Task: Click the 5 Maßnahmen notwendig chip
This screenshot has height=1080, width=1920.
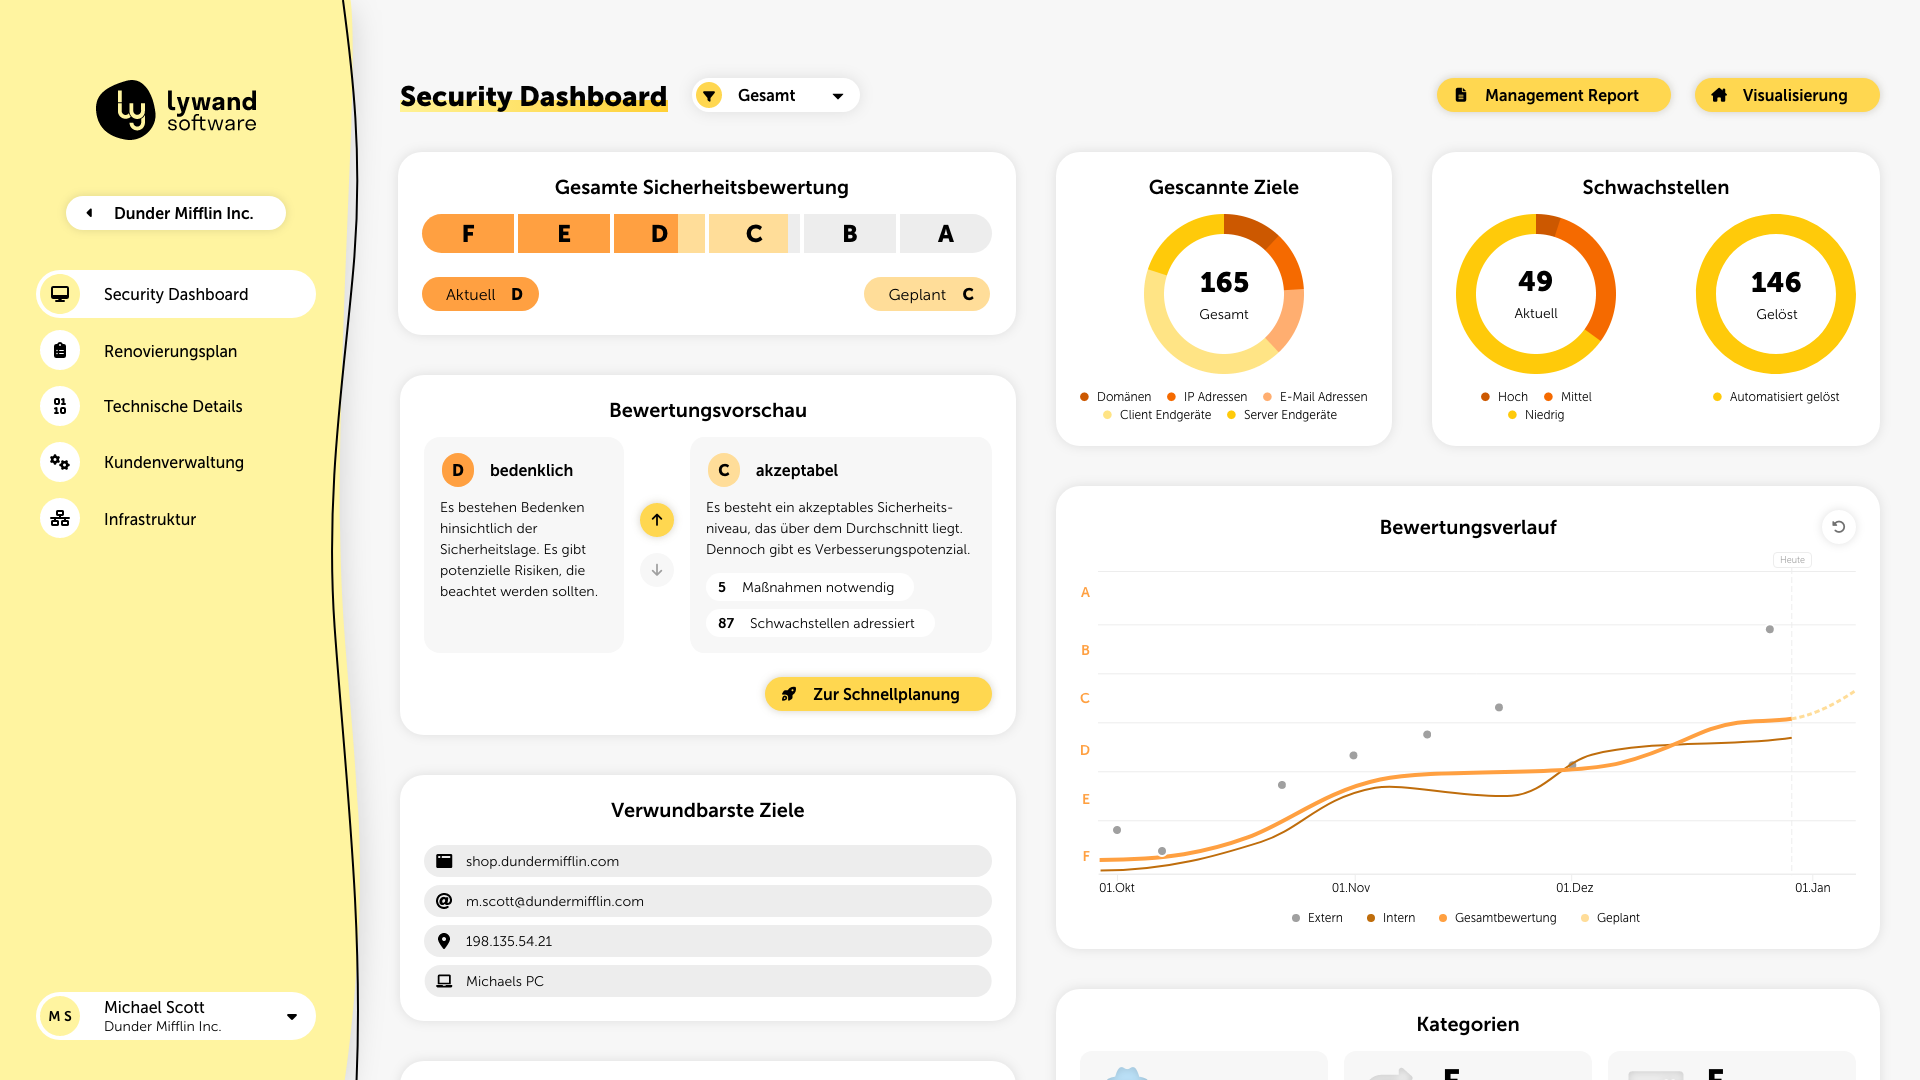Action: click(x=810, y=587)
